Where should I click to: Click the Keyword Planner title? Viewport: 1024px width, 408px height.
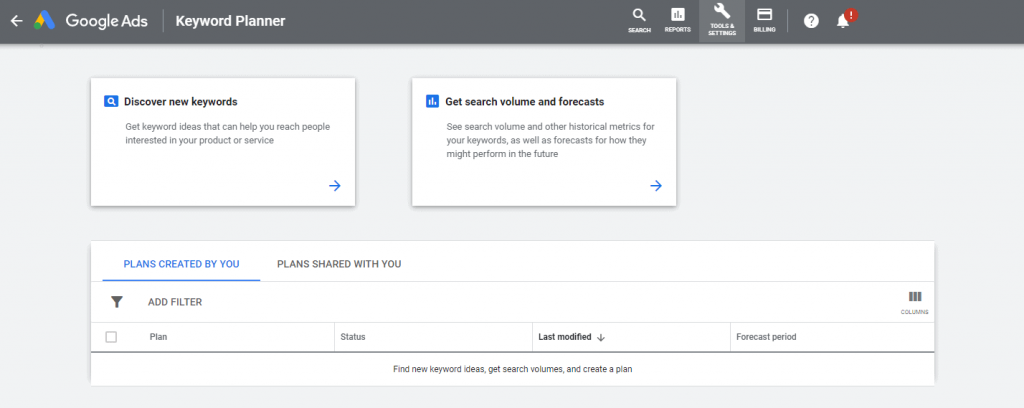click(x=231, y=21)
